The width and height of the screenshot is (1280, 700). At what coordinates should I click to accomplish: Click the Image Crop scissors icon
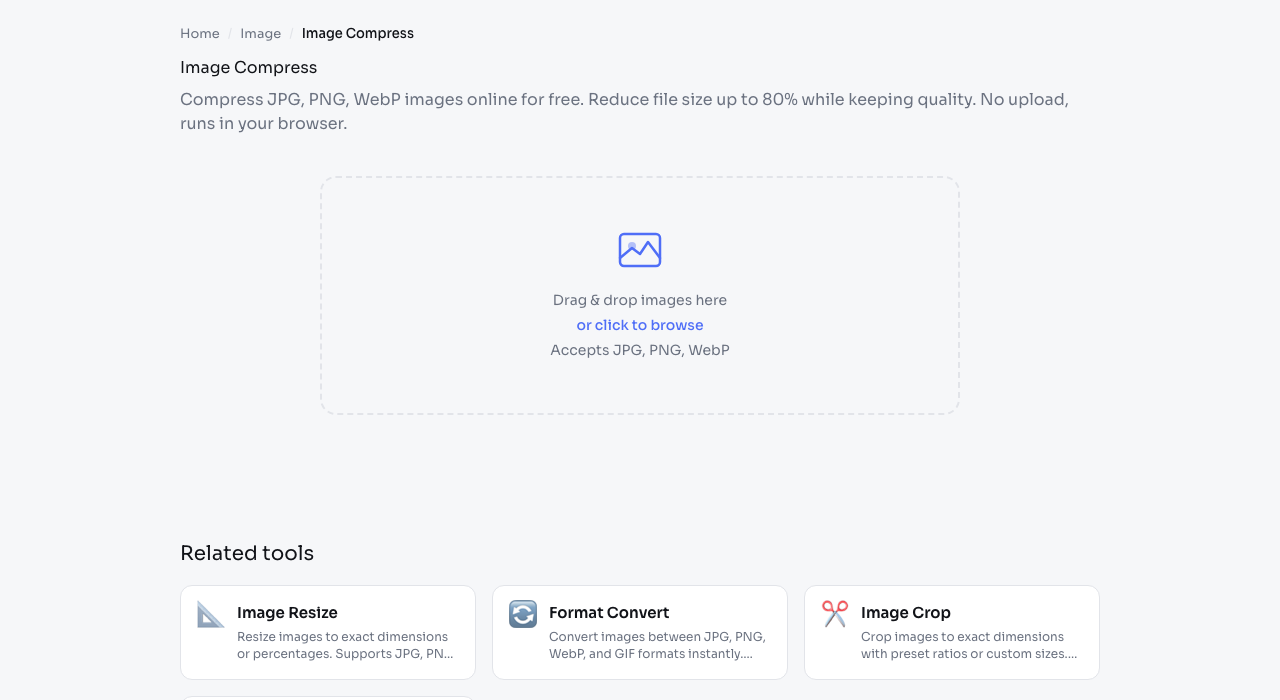tap(835, 614)
